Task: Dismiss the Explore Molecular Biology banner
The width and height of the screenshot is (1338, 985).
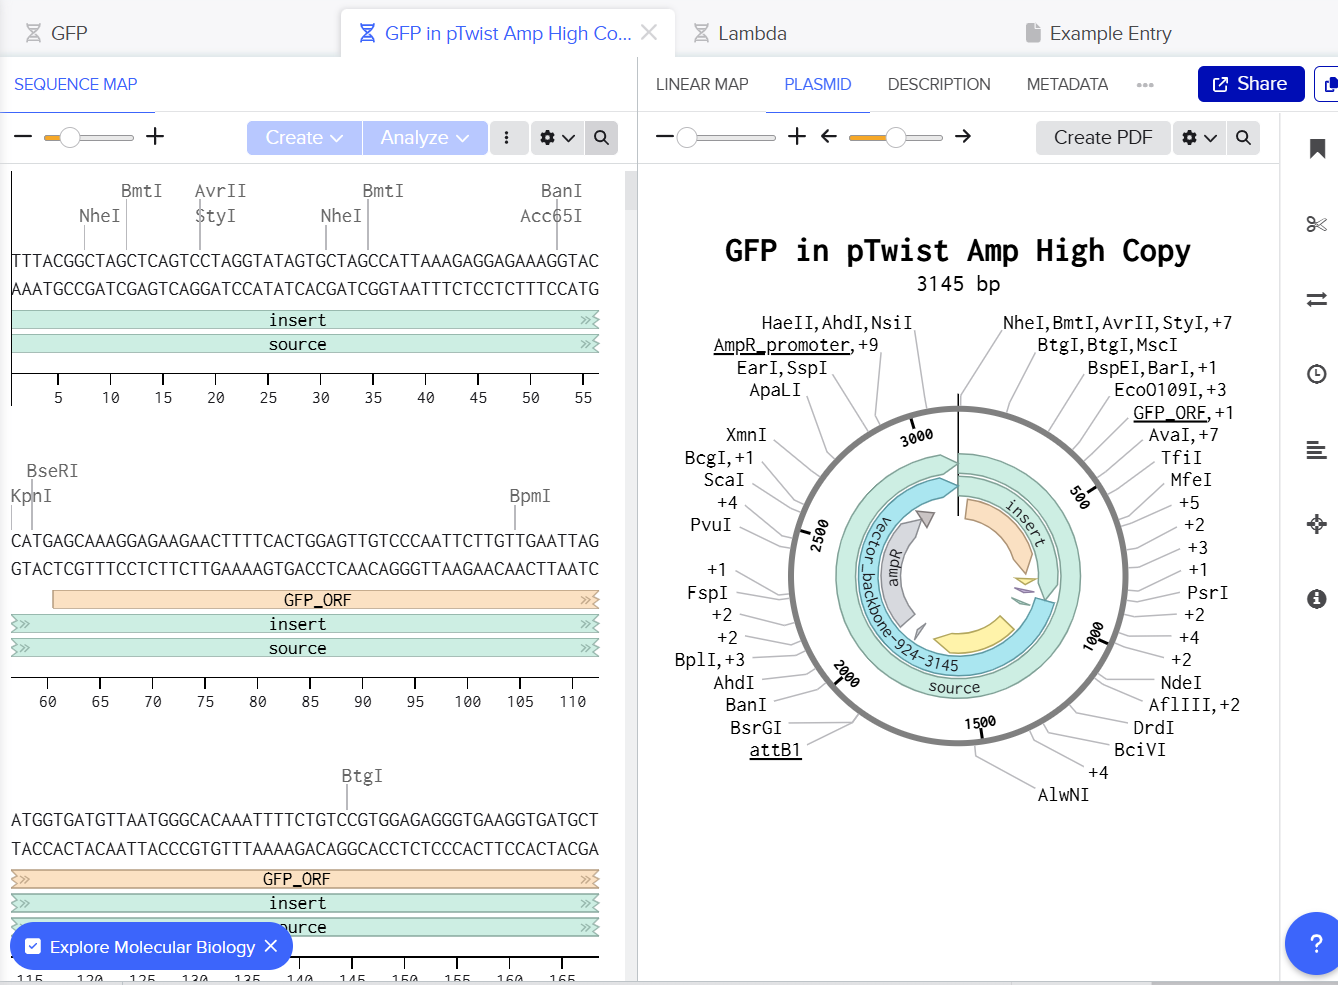Action: pyautogui.click(x=271, y=947)
